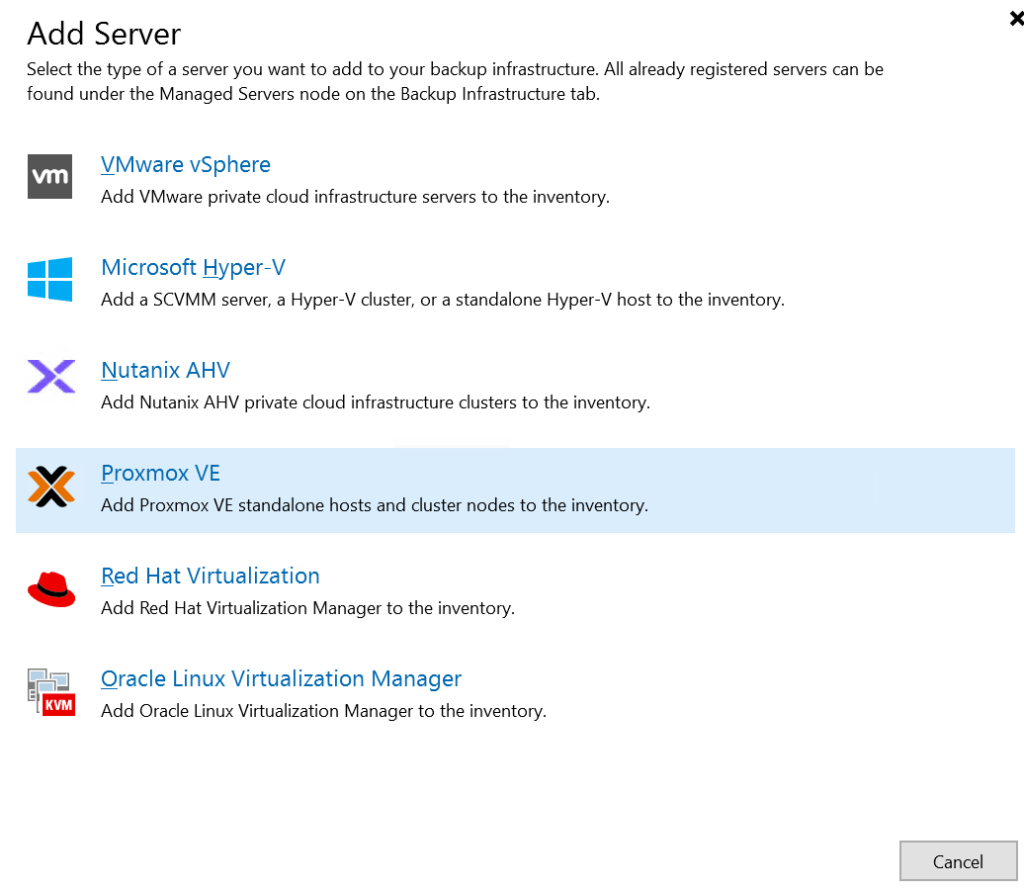Click 'Add Proxmox VE standalone hosts' description
1024x889 pixels.
374,505
